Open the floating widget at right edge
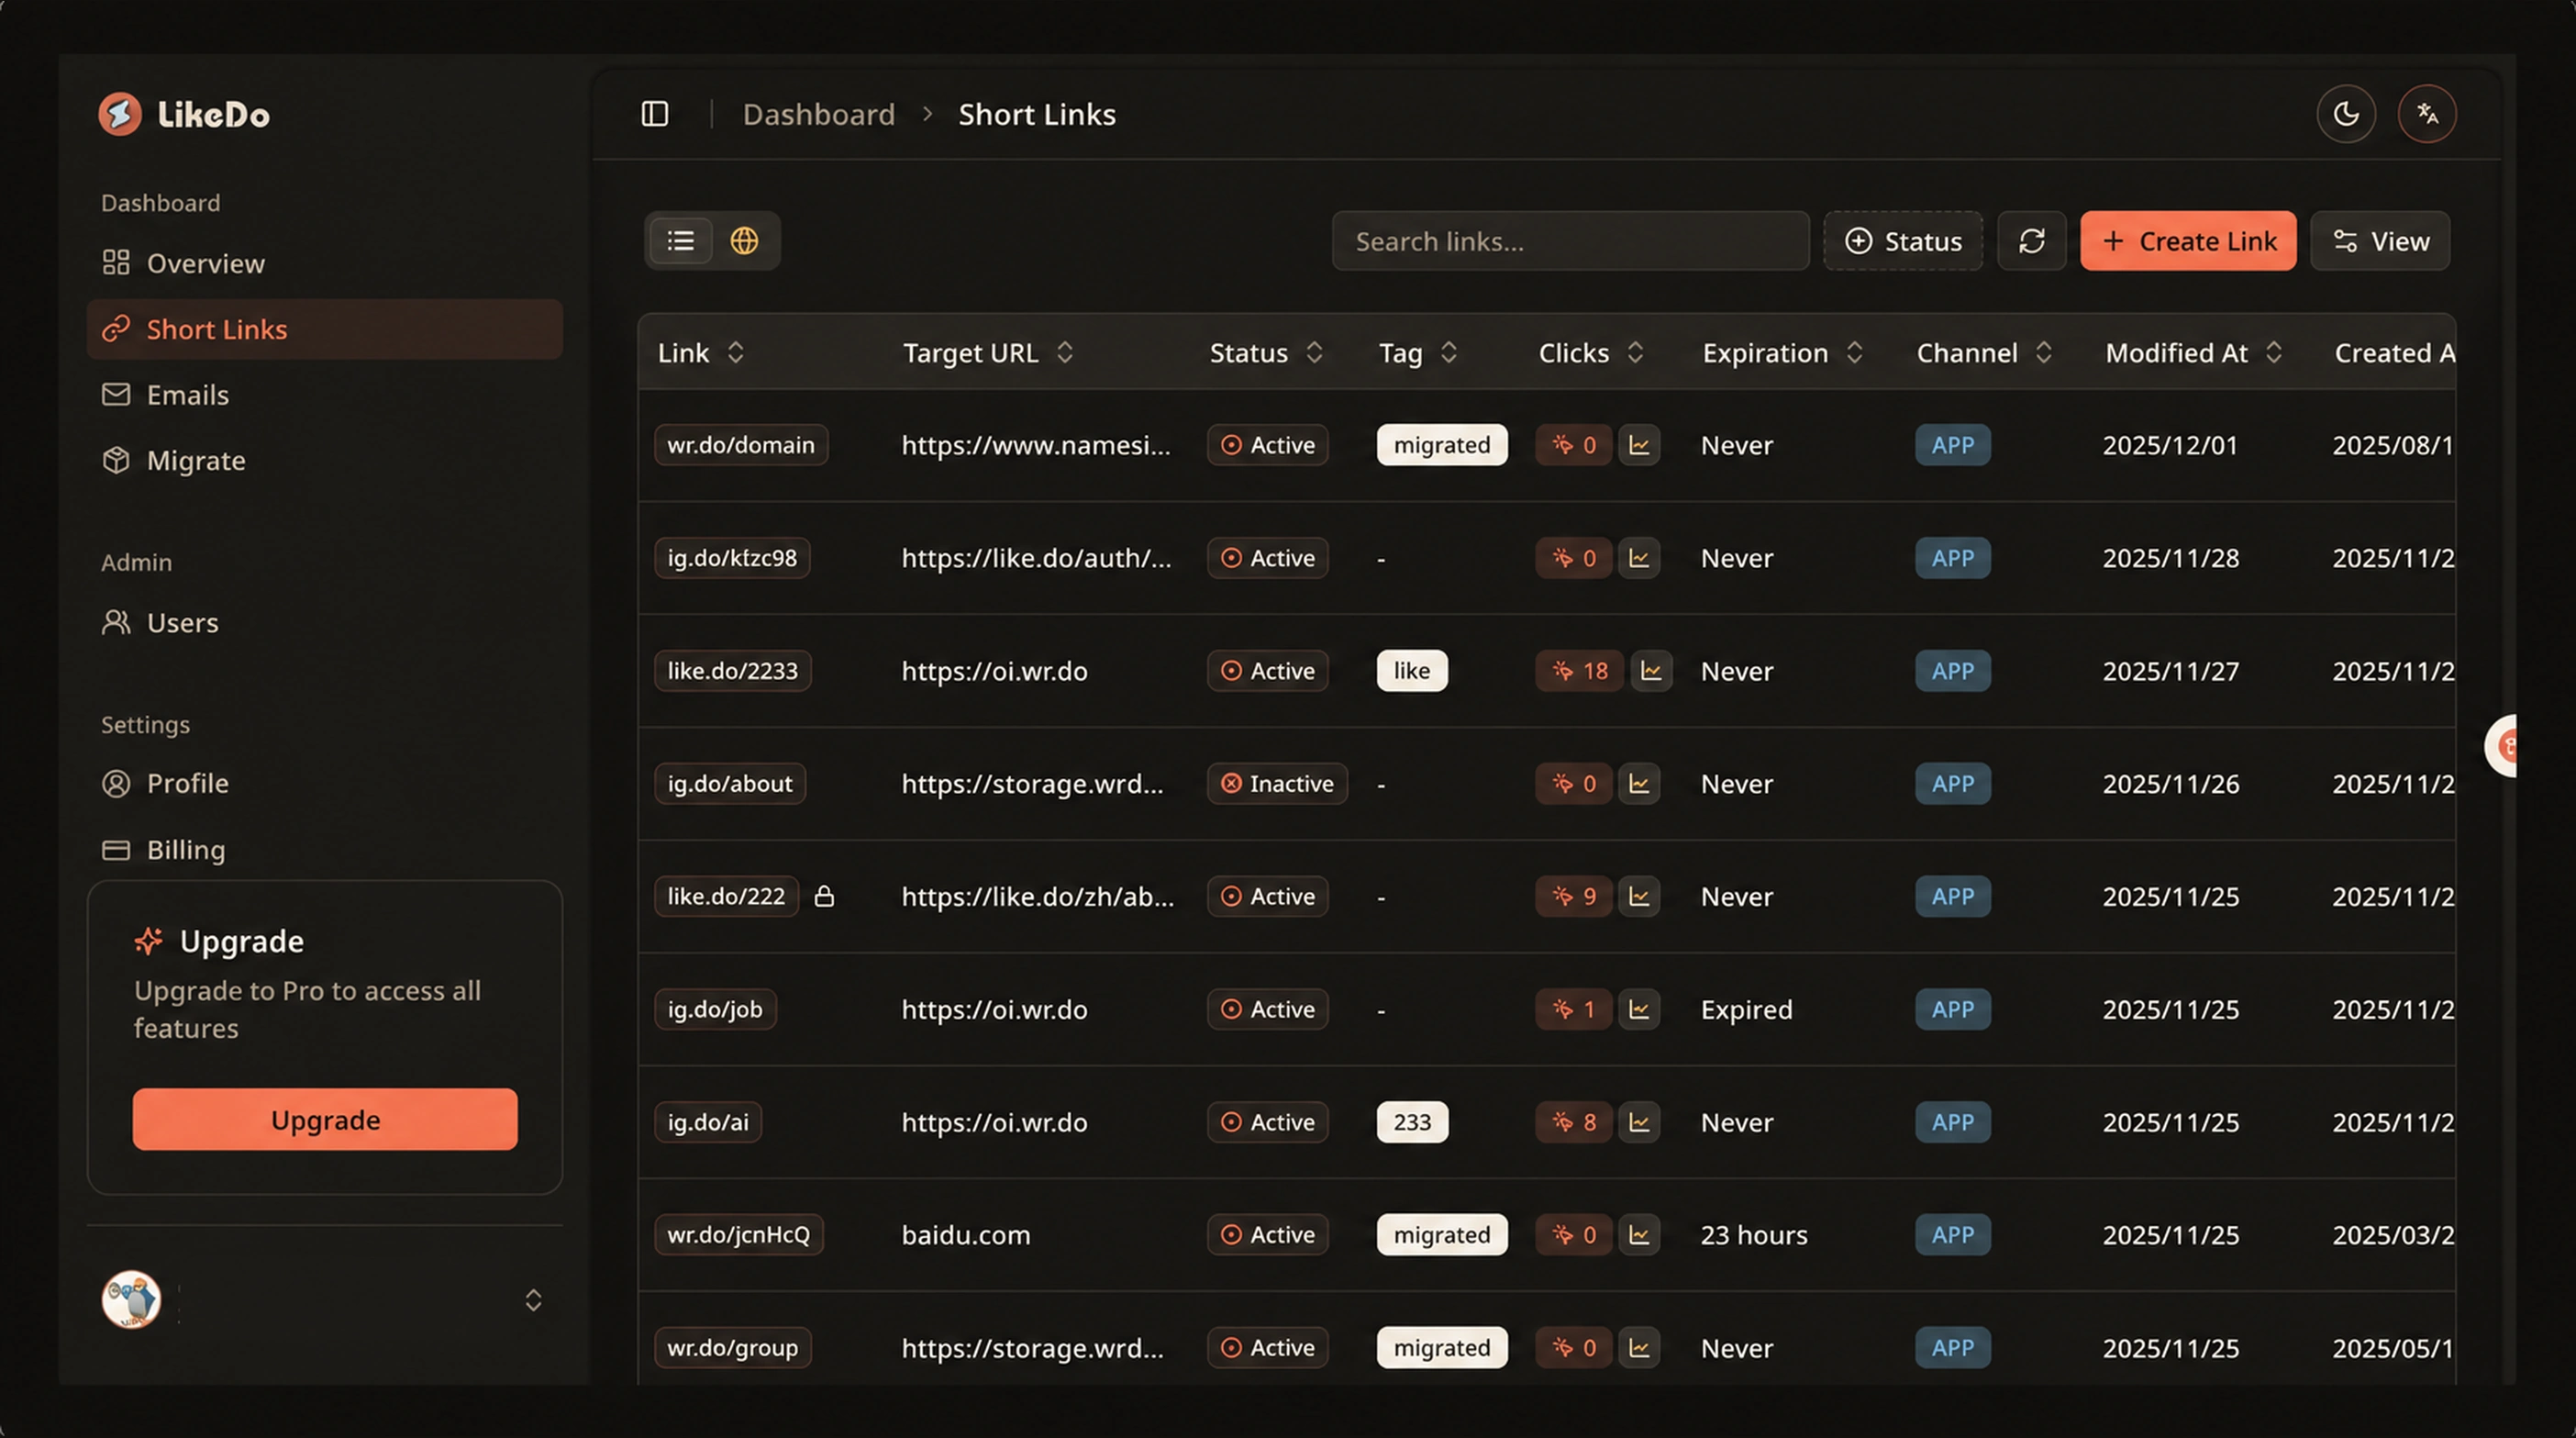 point(2502,745)
